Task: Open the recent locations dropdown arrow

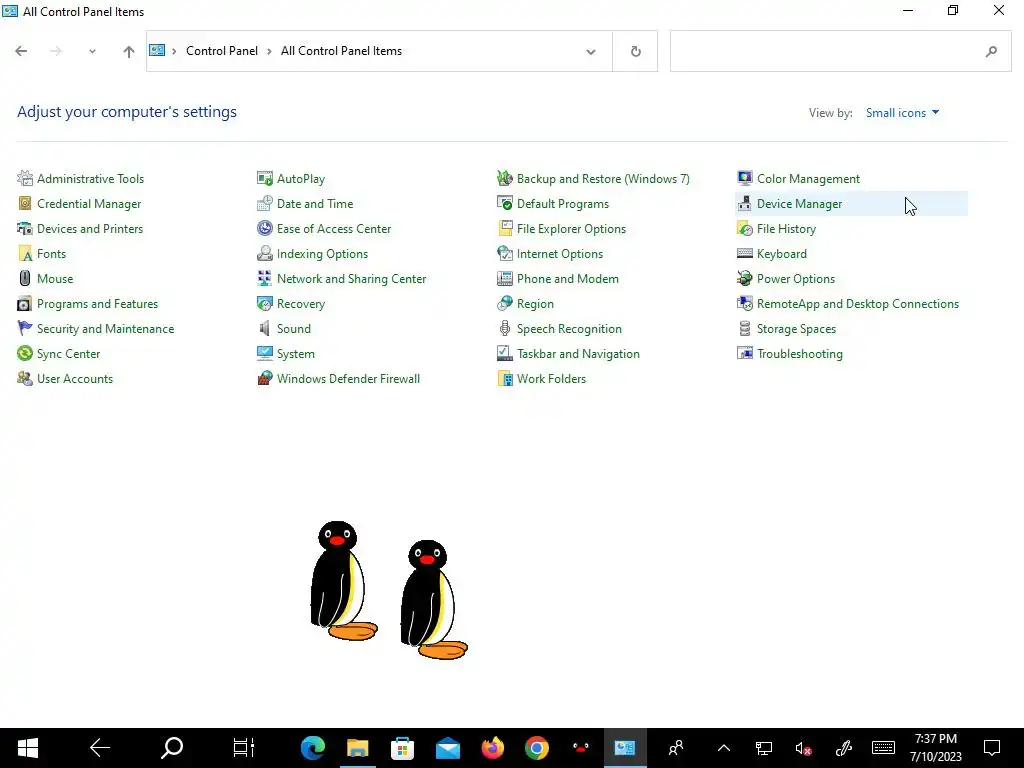Action: [x=92, y=51]
